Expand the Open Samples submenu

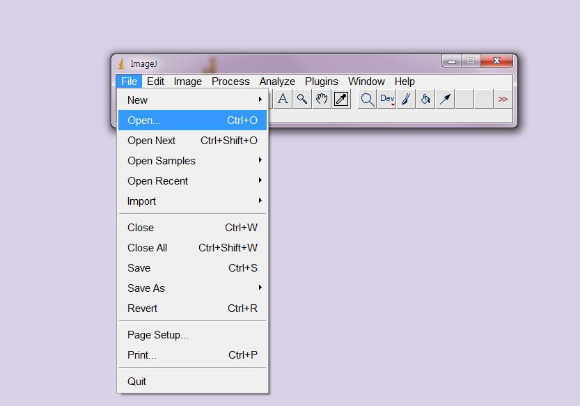[192, 160]
